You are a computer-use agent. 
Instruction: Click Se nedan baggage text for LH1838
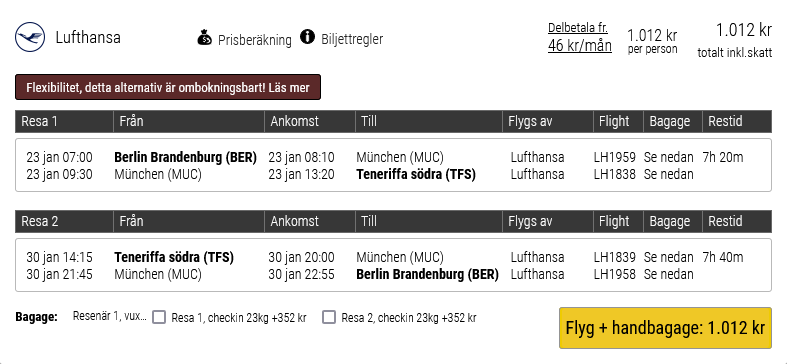[669, 174]
